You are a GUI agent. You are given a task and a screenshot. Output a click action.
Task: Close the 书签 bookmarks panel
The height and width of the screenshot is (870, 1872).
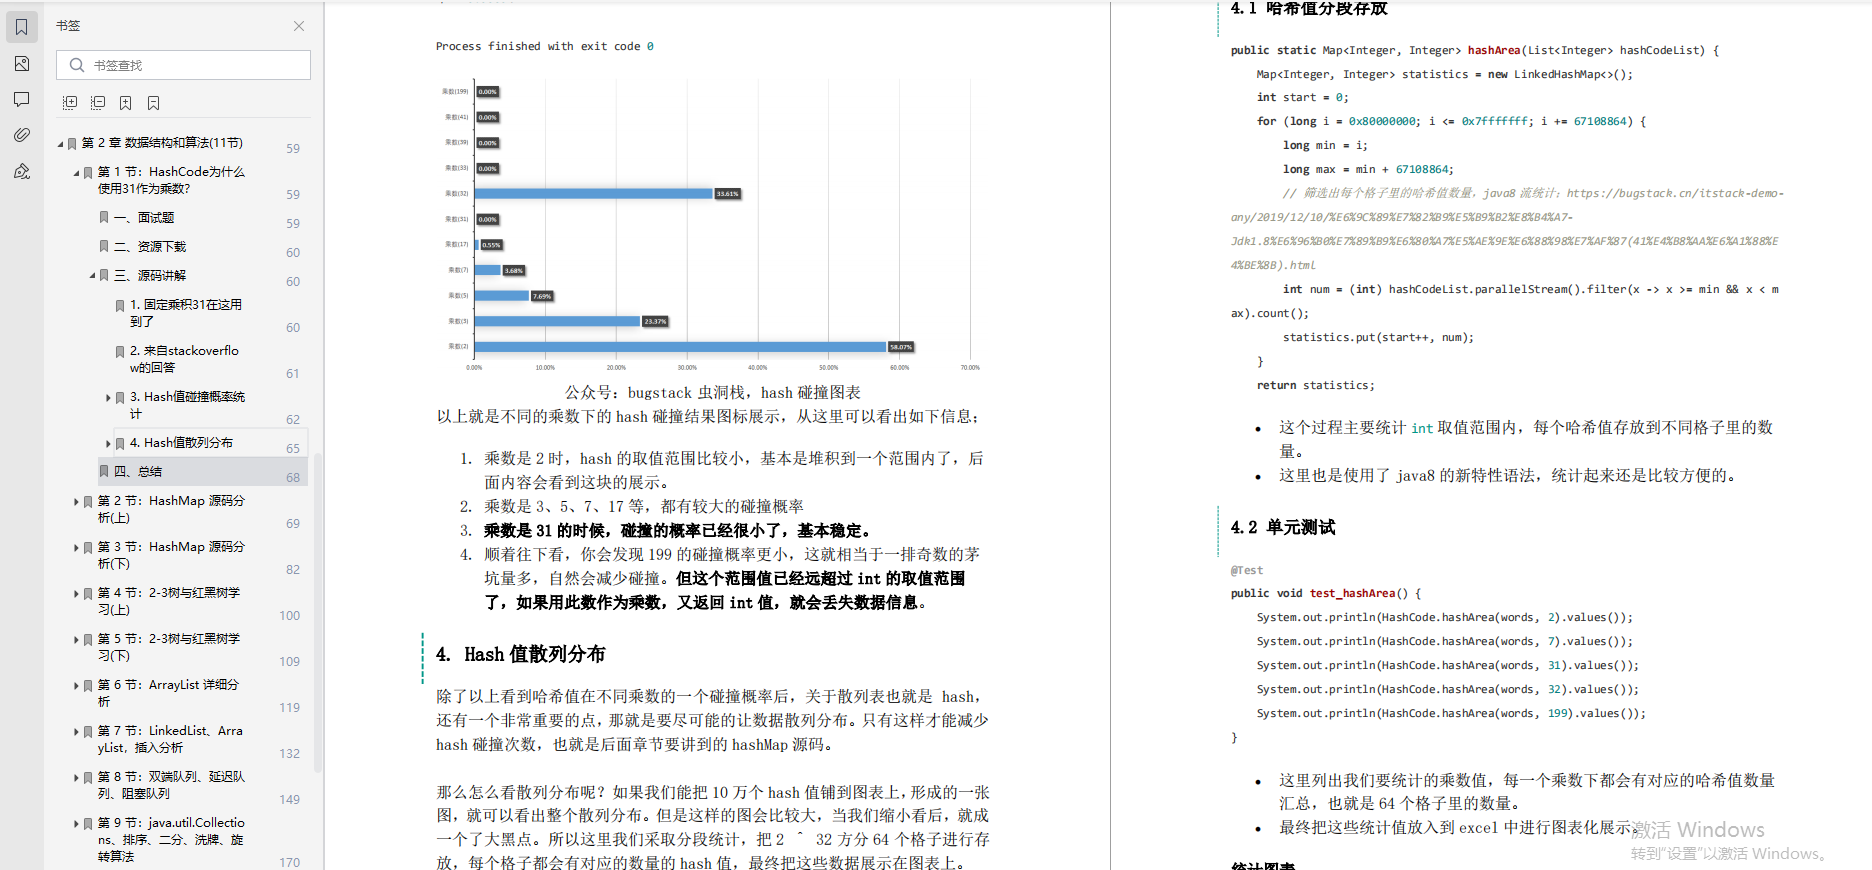coord(299,26)
